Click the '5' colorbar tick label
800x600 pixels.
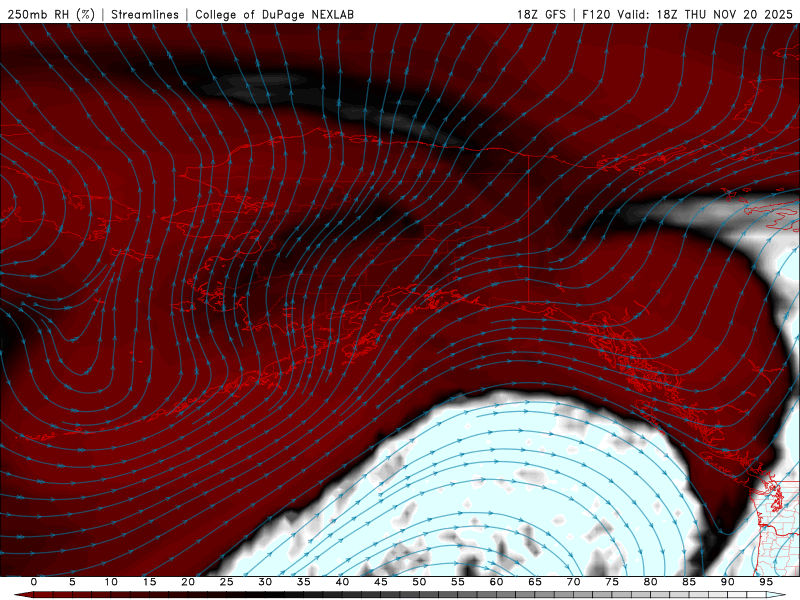point(72,582)
